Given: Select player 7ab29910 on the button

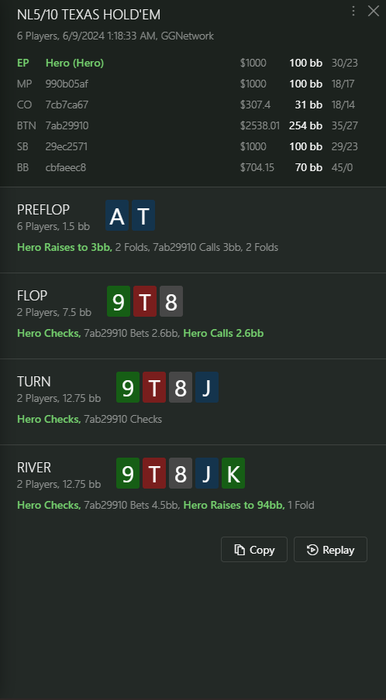Looking at the screenshot, I should (187, 126).
